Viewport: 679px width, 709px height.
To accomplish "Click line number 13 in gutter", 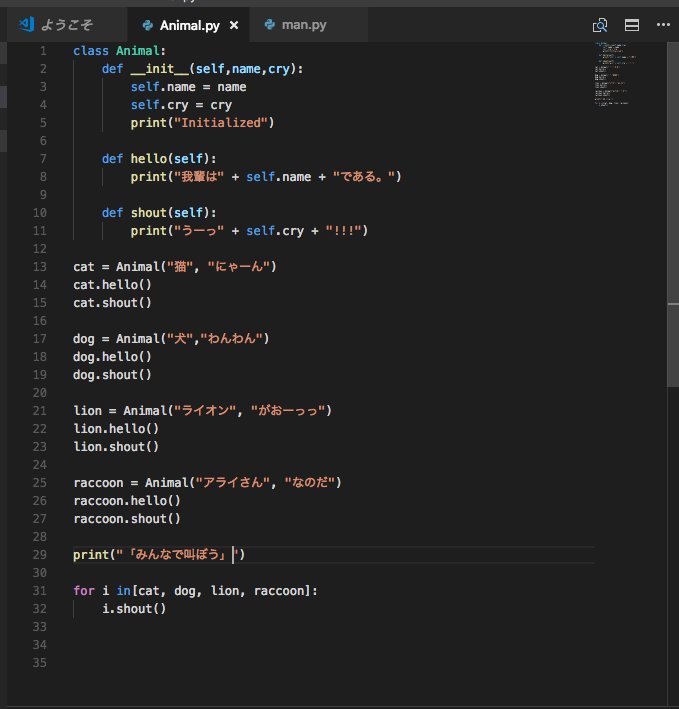I will 40,267.
